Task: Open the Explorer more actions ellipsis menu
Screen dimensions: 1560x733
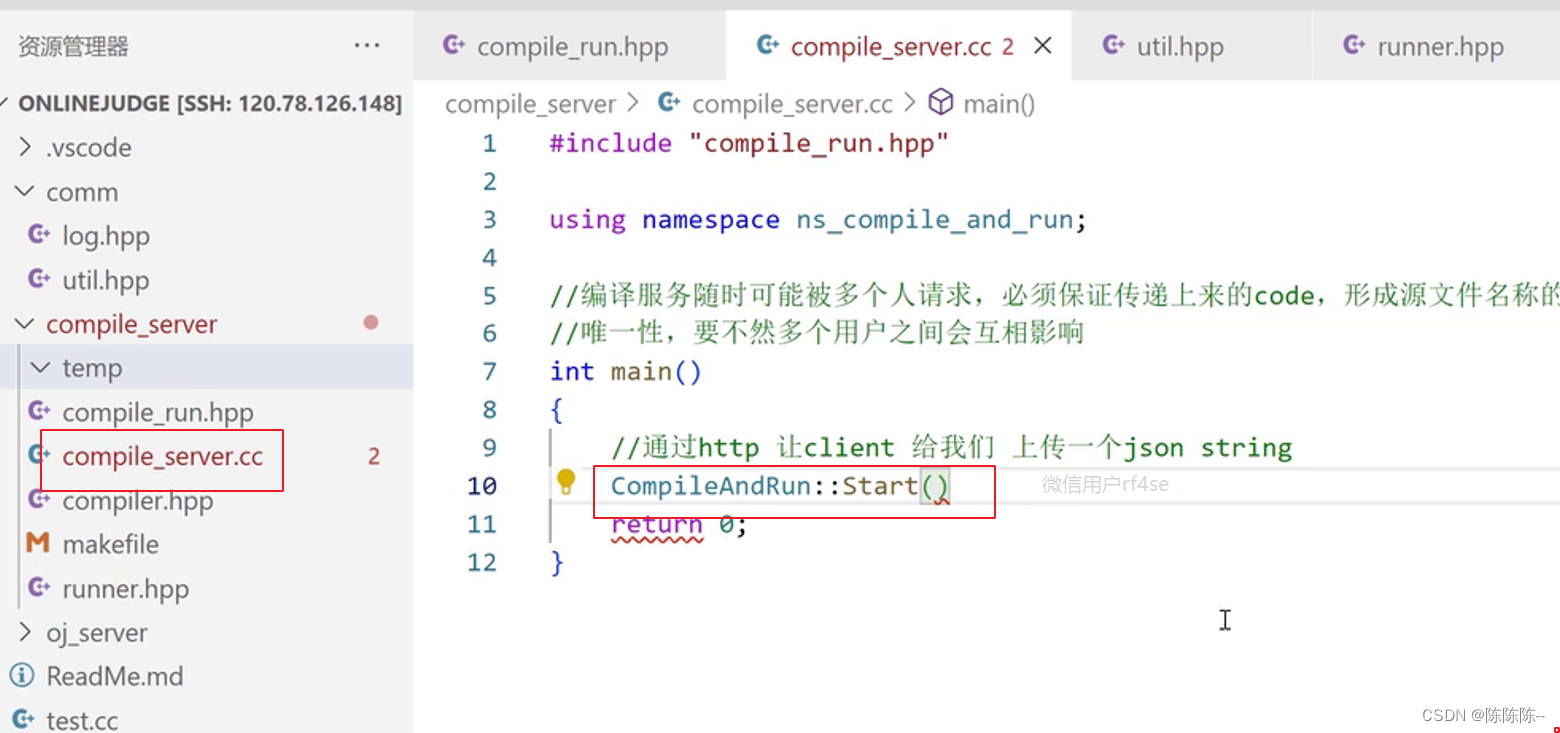Action: [x=367, y=46]
